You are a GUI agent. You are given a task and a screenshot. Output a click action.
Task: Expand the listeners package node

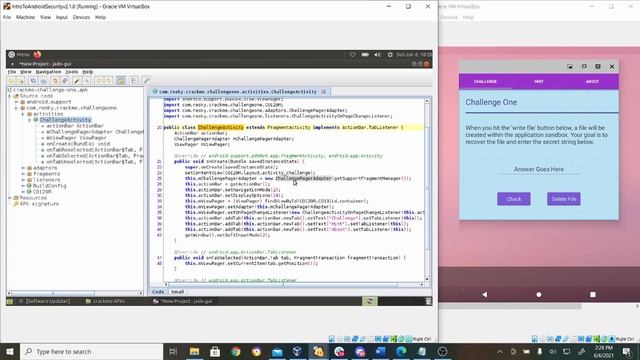click(x=23, y=180)
